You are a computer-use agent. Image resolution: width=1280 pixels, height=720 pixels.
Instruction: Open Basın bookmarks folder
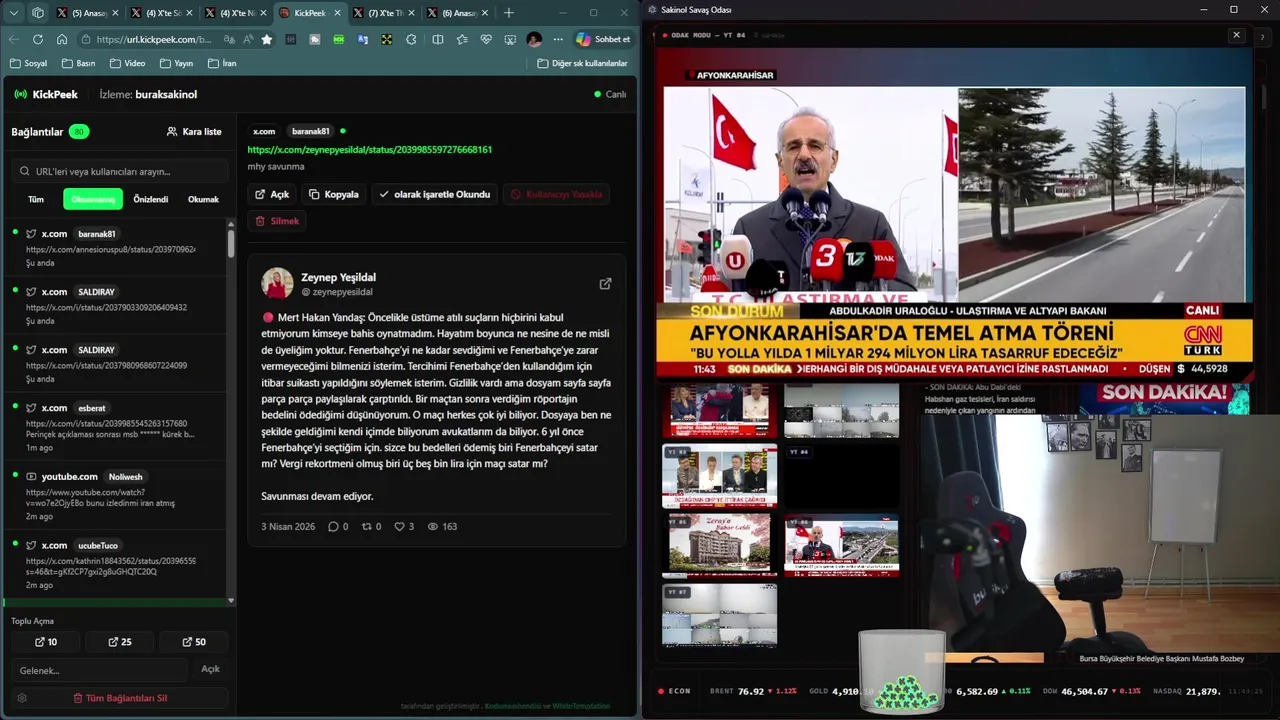pyautogui.click(x=78, y=63)
